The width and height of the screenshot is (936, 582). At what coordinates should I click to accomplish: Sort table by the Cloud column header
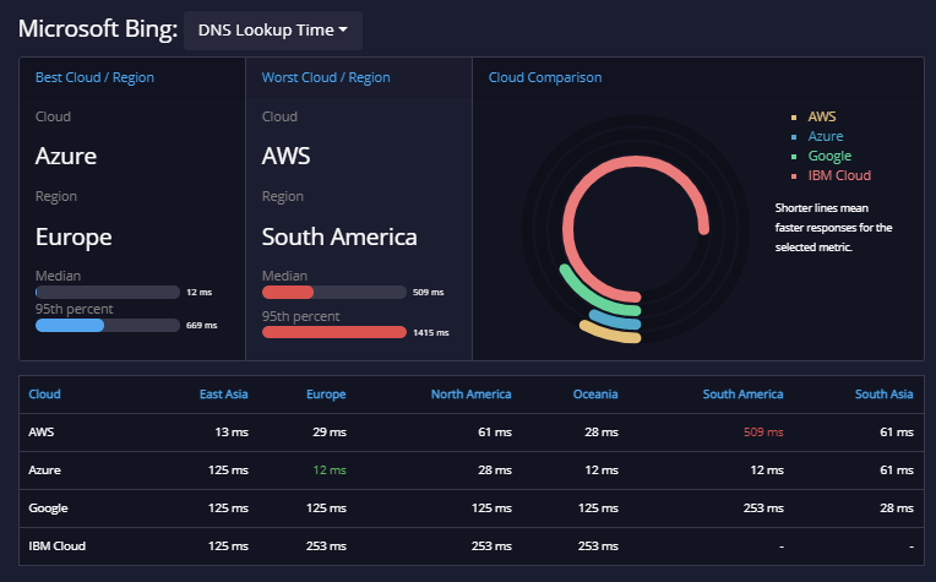(44, 394)
